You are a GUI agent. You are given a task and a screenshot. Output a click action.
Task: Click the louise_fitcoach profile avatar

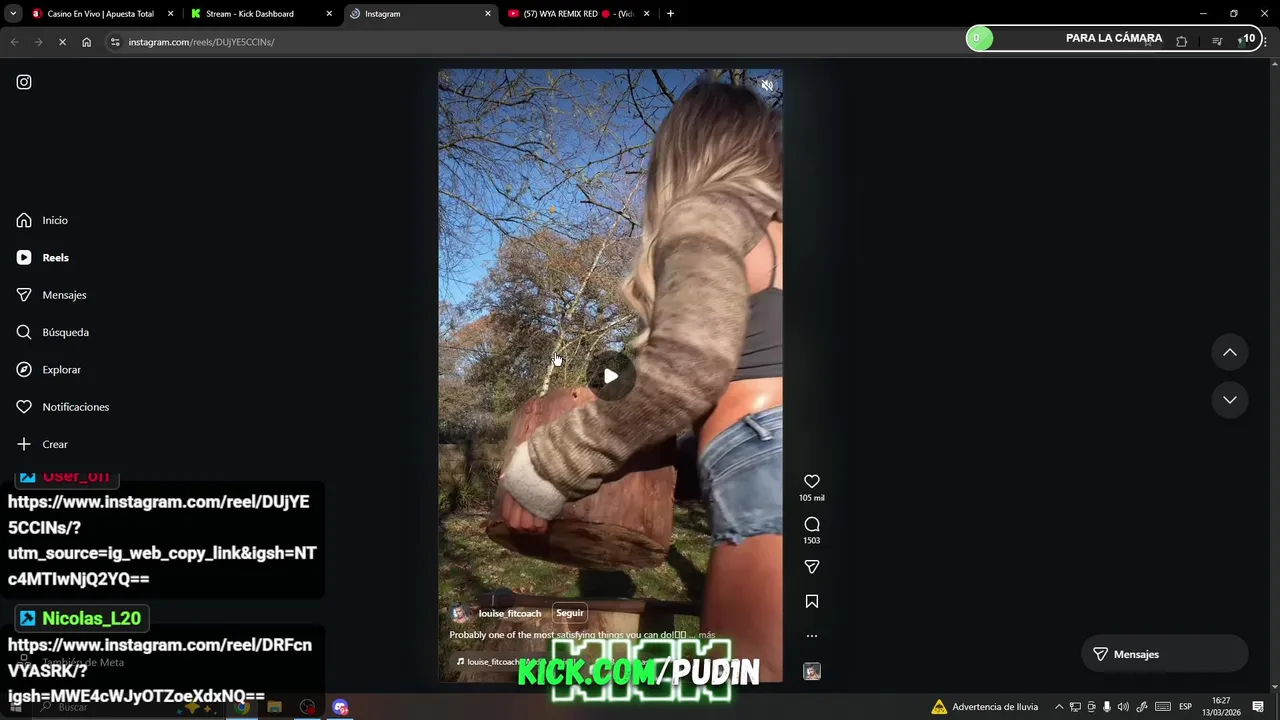(x=460, y=613)
